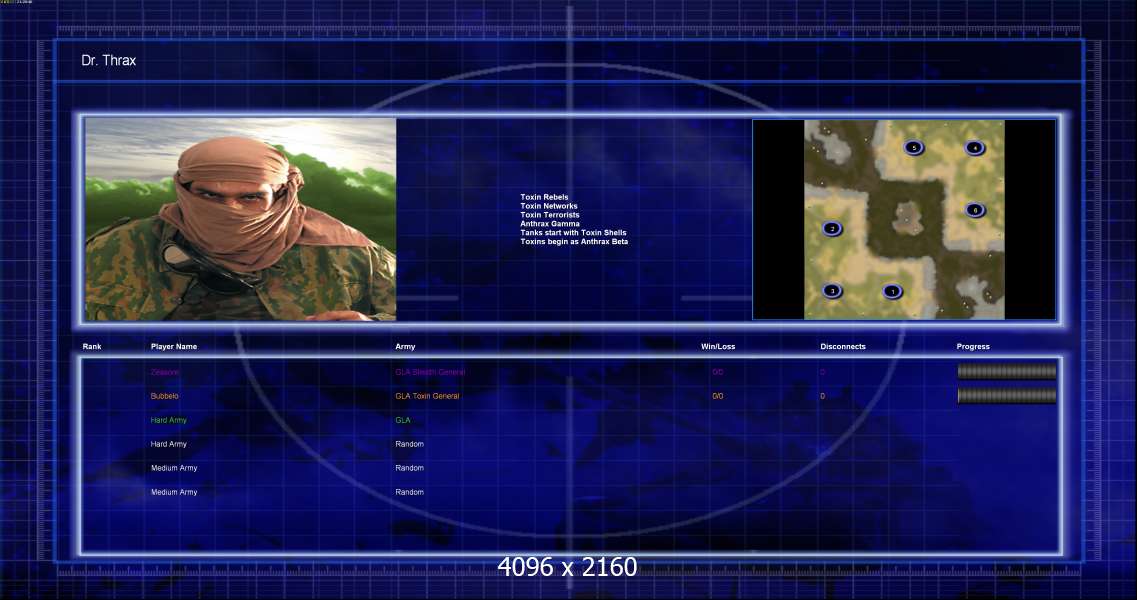Select start position marker 6 on the map
Screen dimensions: 1137x600
click(x=975, y=210)
